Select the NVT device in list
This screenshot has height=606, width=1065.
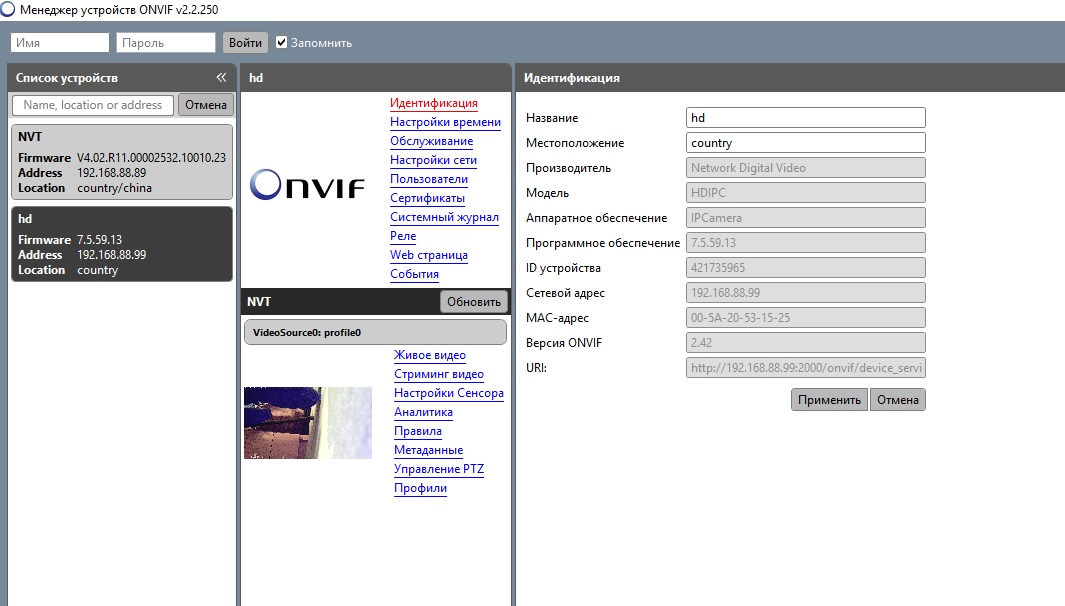[122, 162]
